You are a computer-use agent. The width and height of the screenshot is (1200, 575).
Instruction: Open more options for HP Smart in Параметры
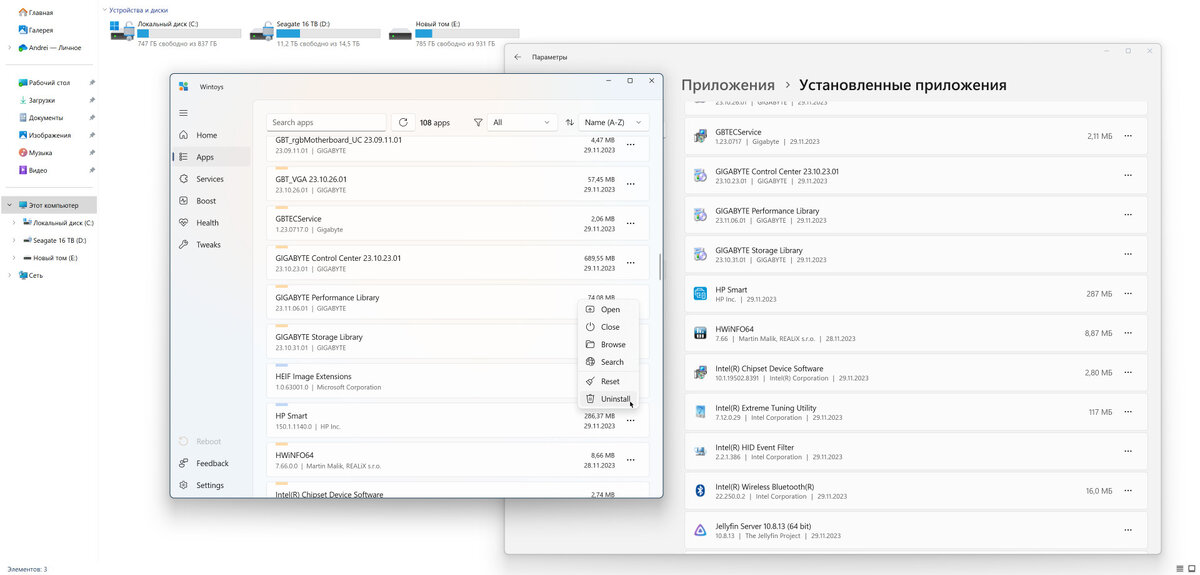[1128, 294]
